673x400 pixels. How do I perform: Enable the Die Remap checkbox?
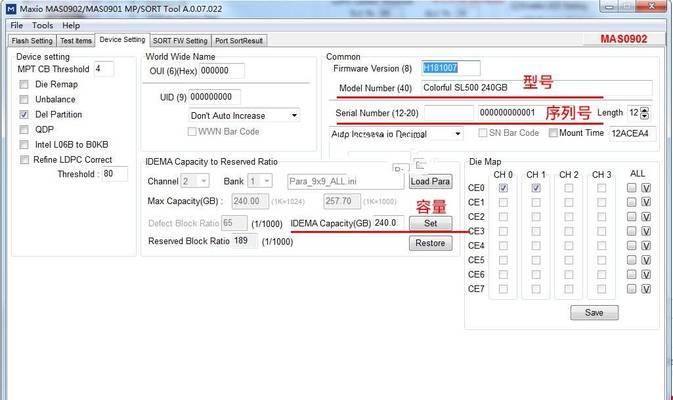(x=24, y=85)
